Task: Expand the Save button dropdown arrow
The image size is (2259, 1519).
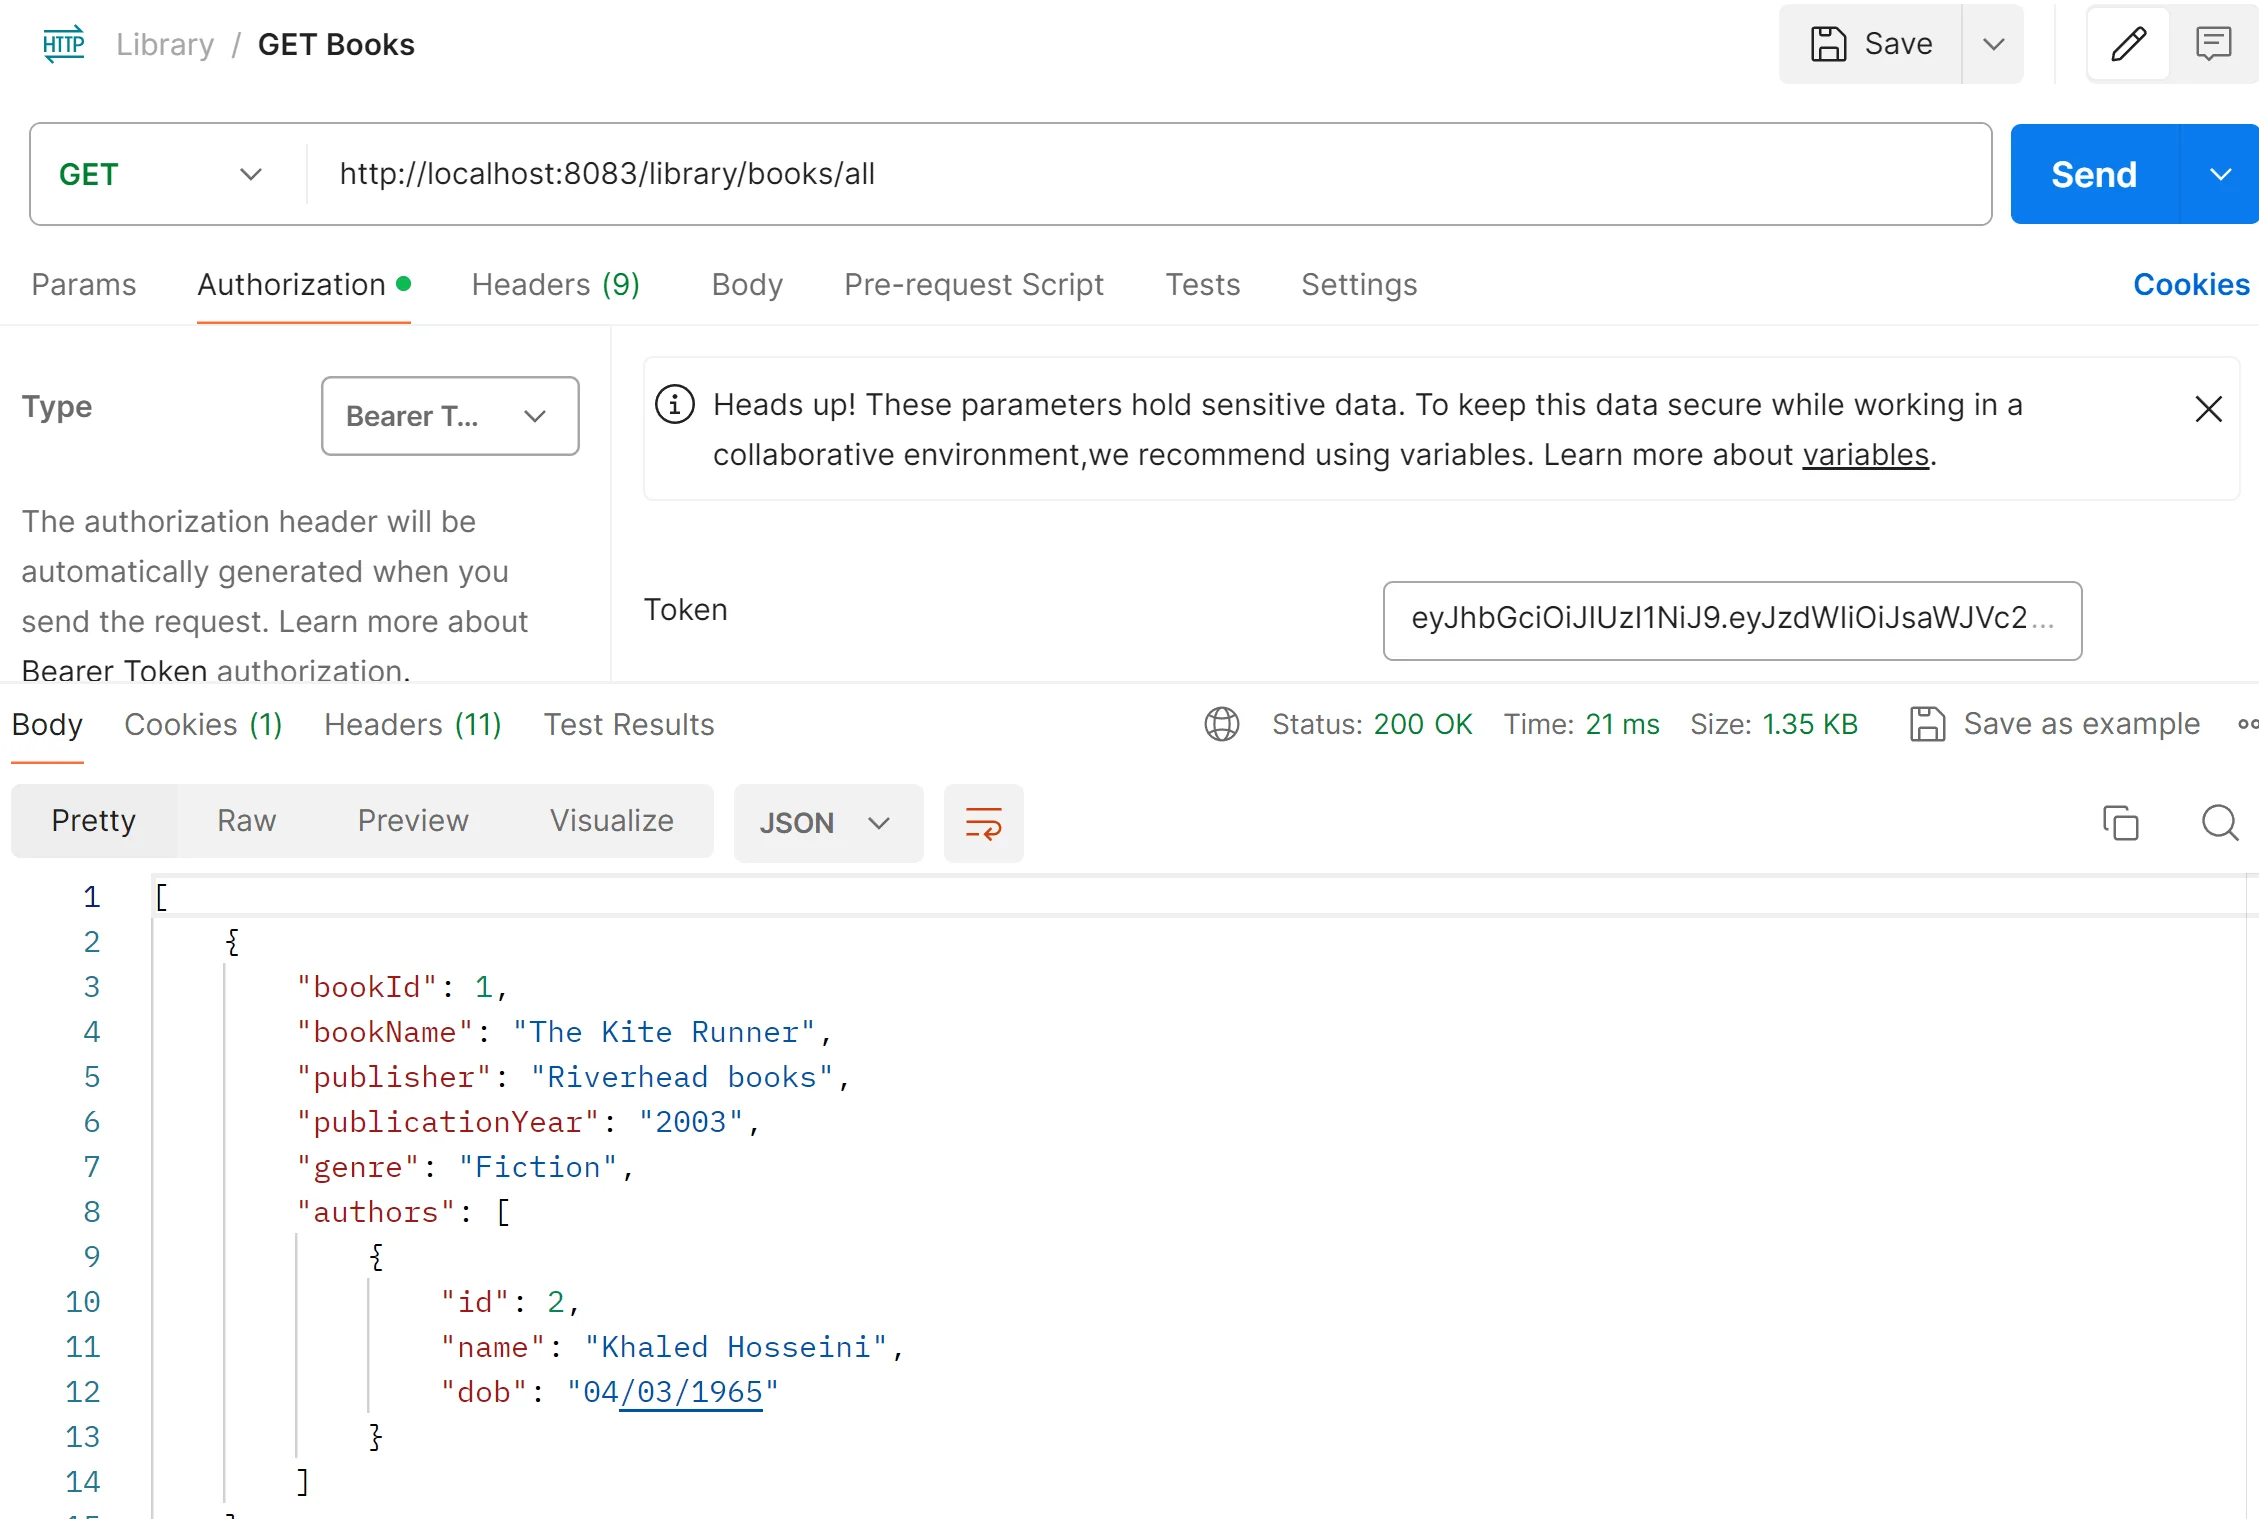Action: pyautogui.click(x=1991, y=44)
